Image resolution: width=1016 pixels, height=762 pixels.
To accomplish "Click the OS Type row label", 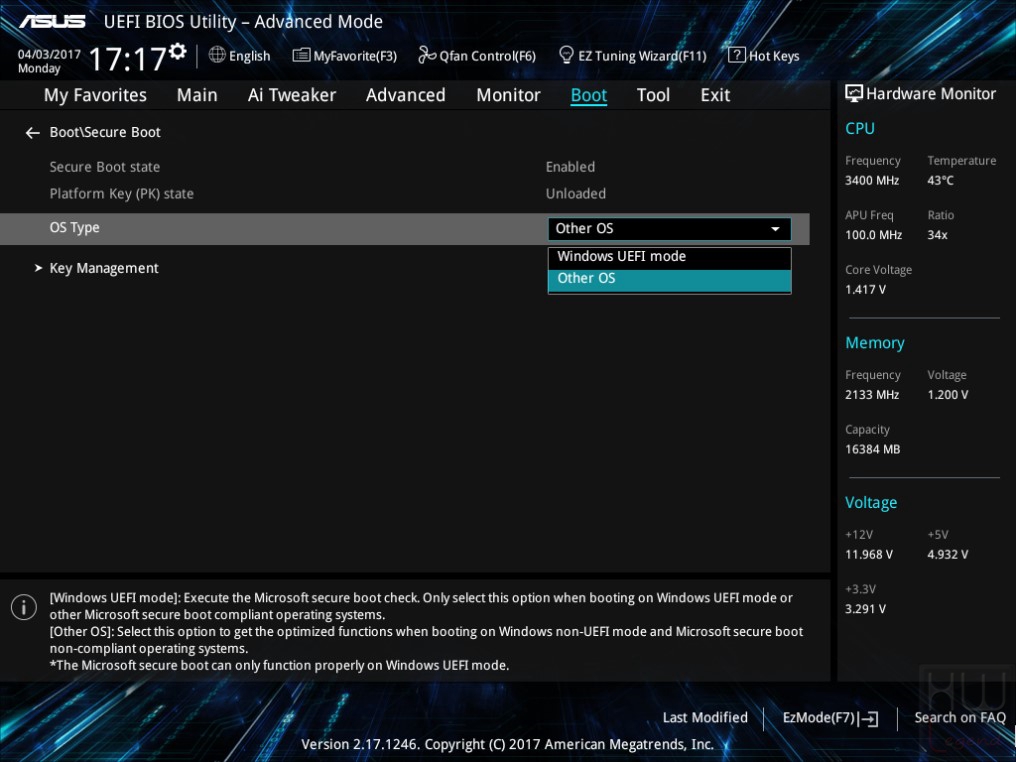I will point(75,228).
